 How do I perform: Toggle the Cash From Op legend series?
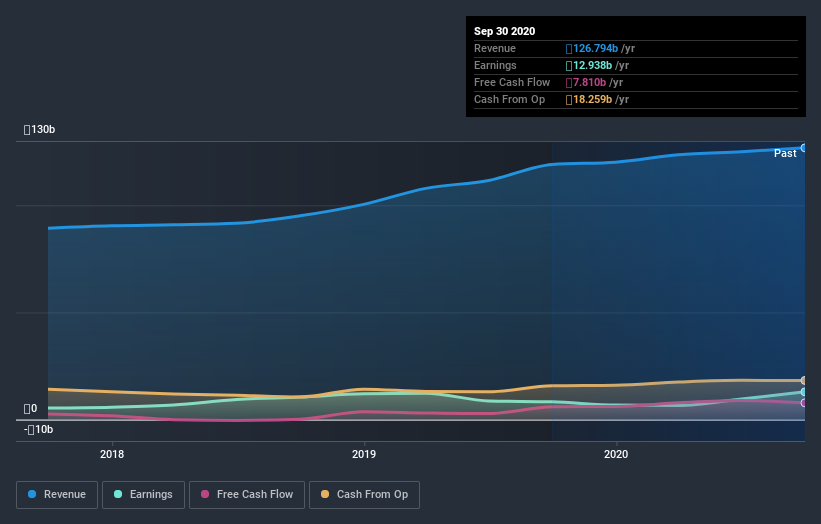(364, 495)
